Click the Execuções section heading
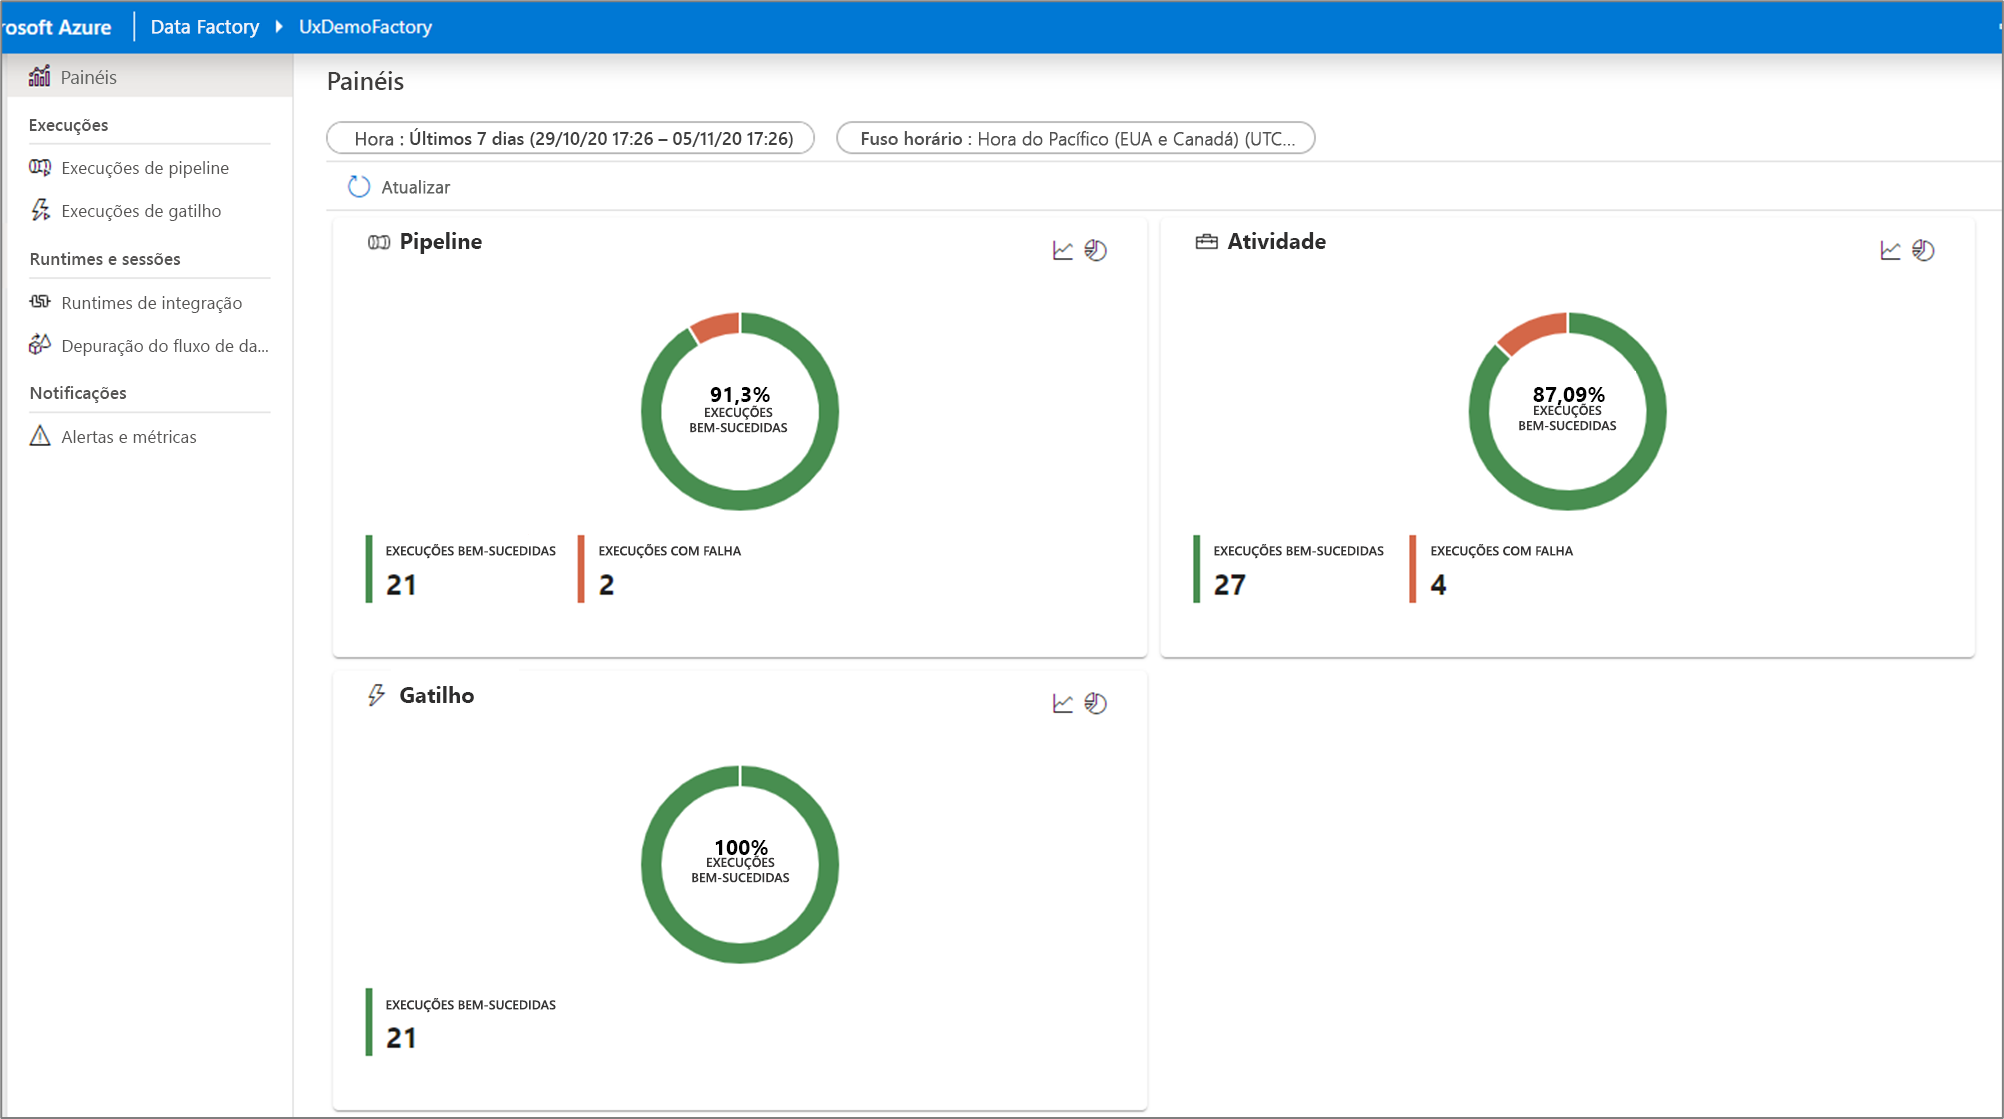Viewport: 2004px width, 1119px height. click(68, 125)
